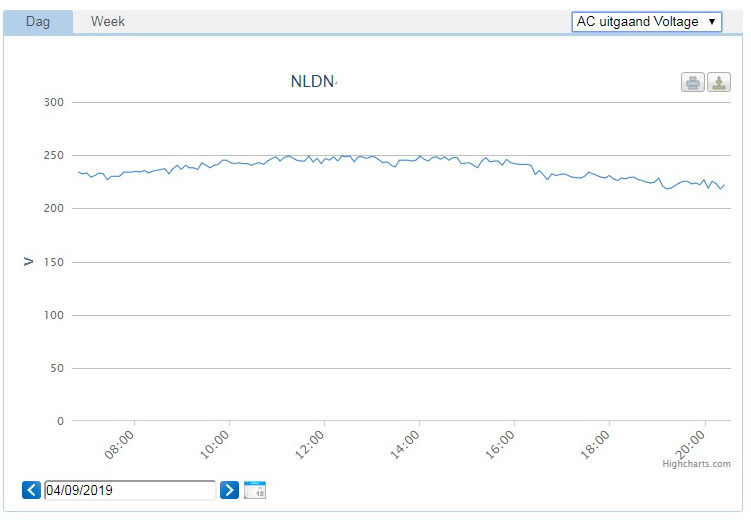Open the chart download menu icon
Viewport: 751px width, 522px height.
pyautogui.click(x=719, y=83)
